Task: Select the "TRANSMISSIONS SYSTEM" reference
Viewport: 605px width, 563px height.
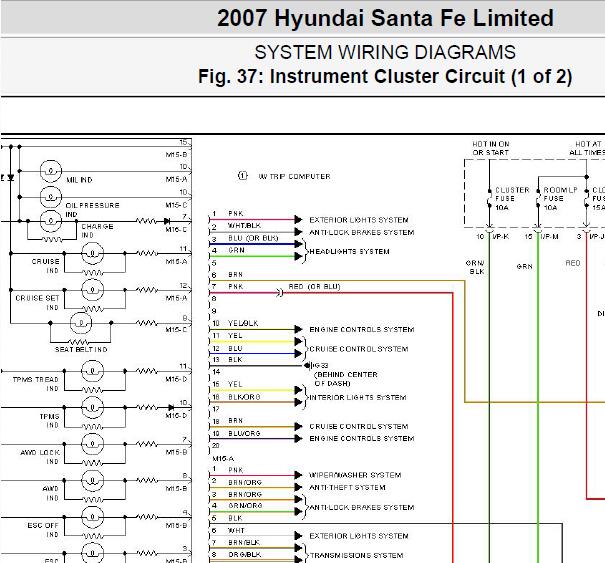Action: (357, 555)
